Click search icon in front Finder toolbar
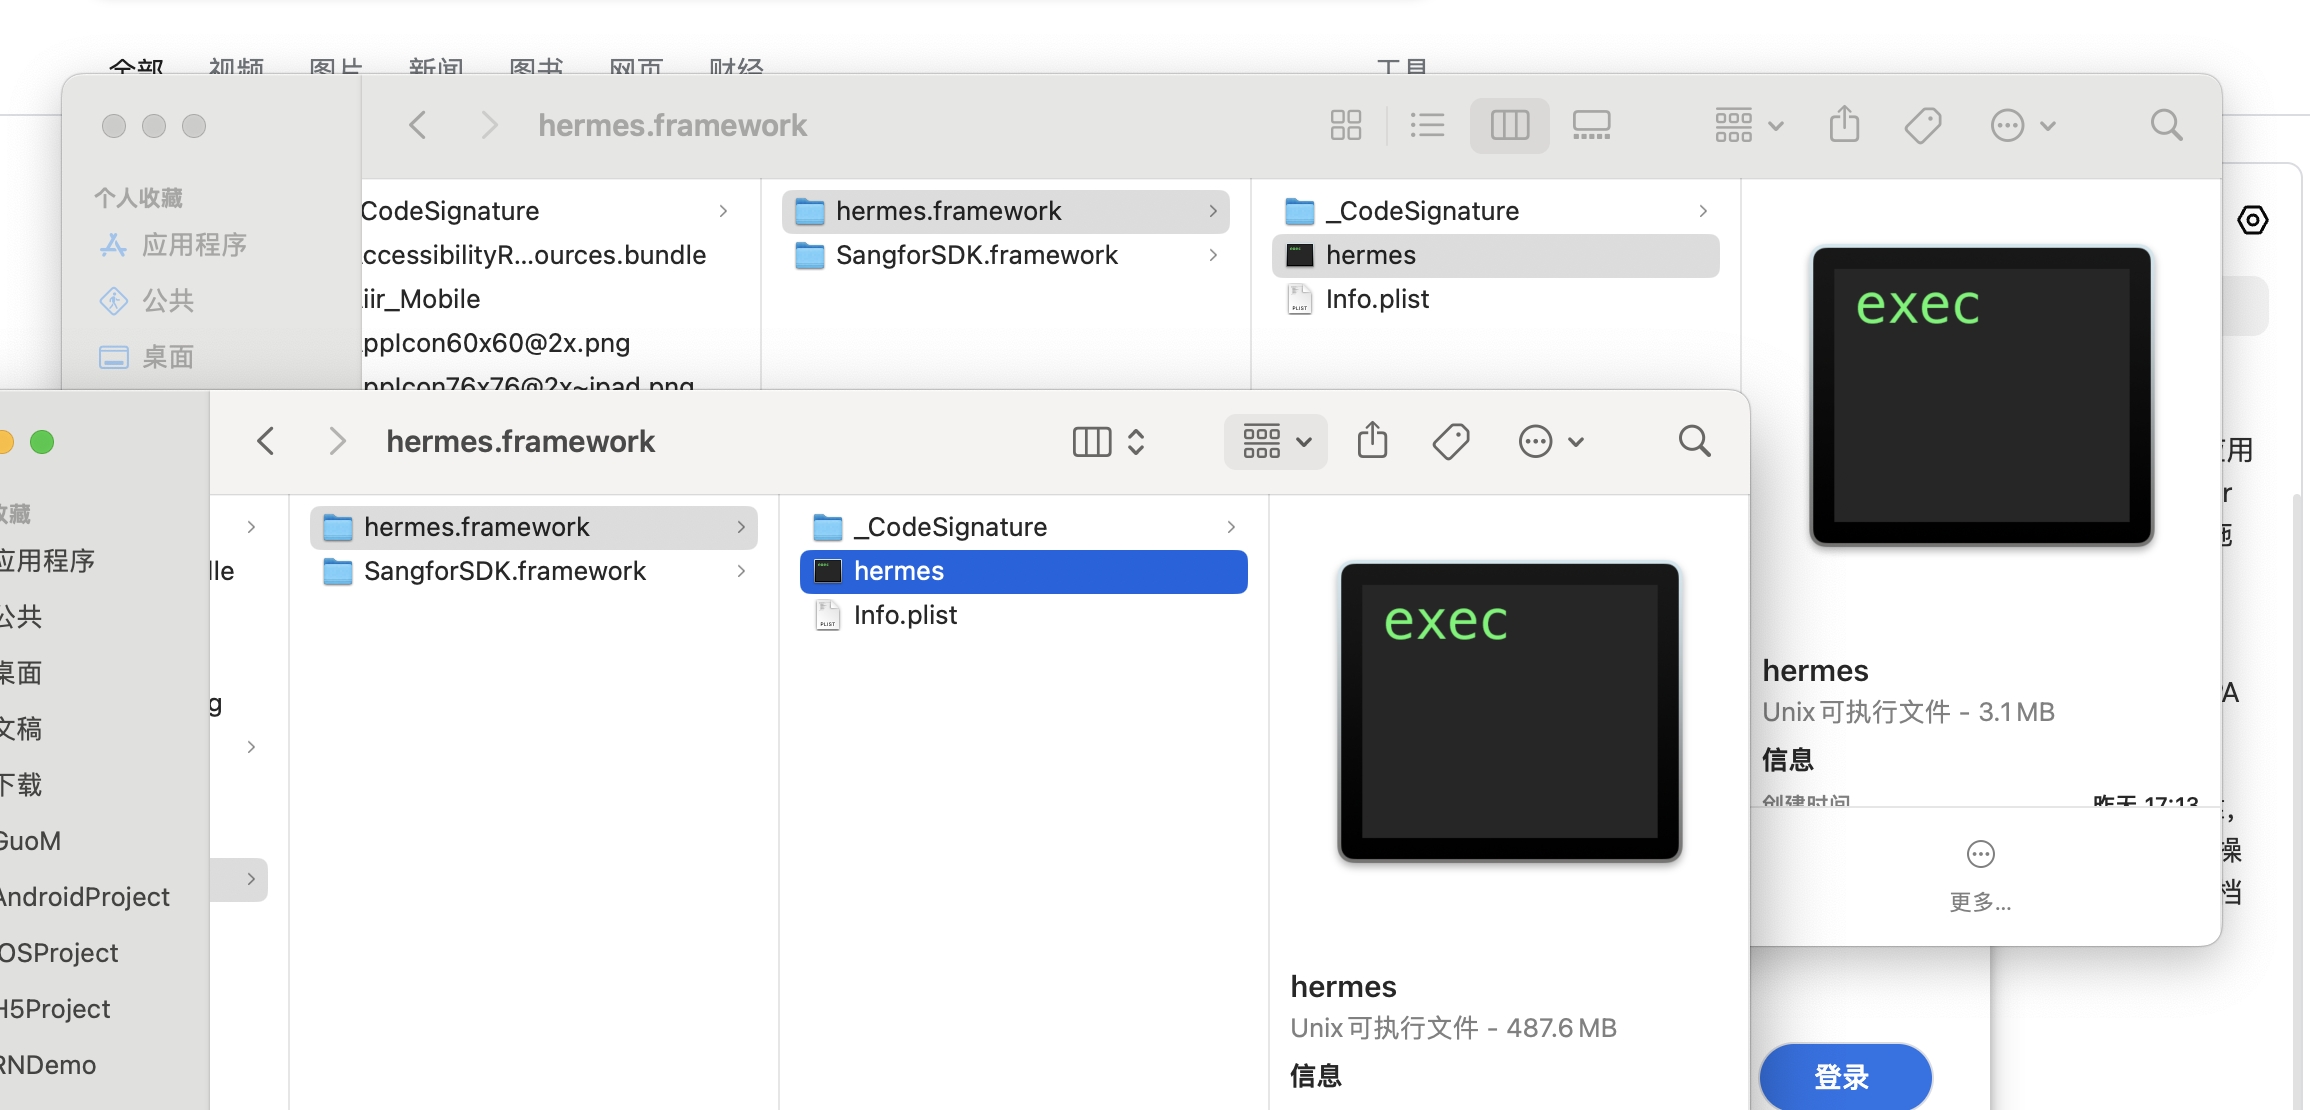The height and width of the screenshot is (1110, 2310). (1694, 441)
